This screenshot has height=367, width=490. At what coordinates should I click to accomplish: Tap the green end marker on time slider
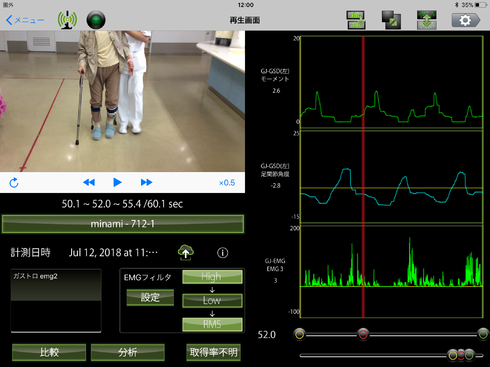click(x=483, y=334)
